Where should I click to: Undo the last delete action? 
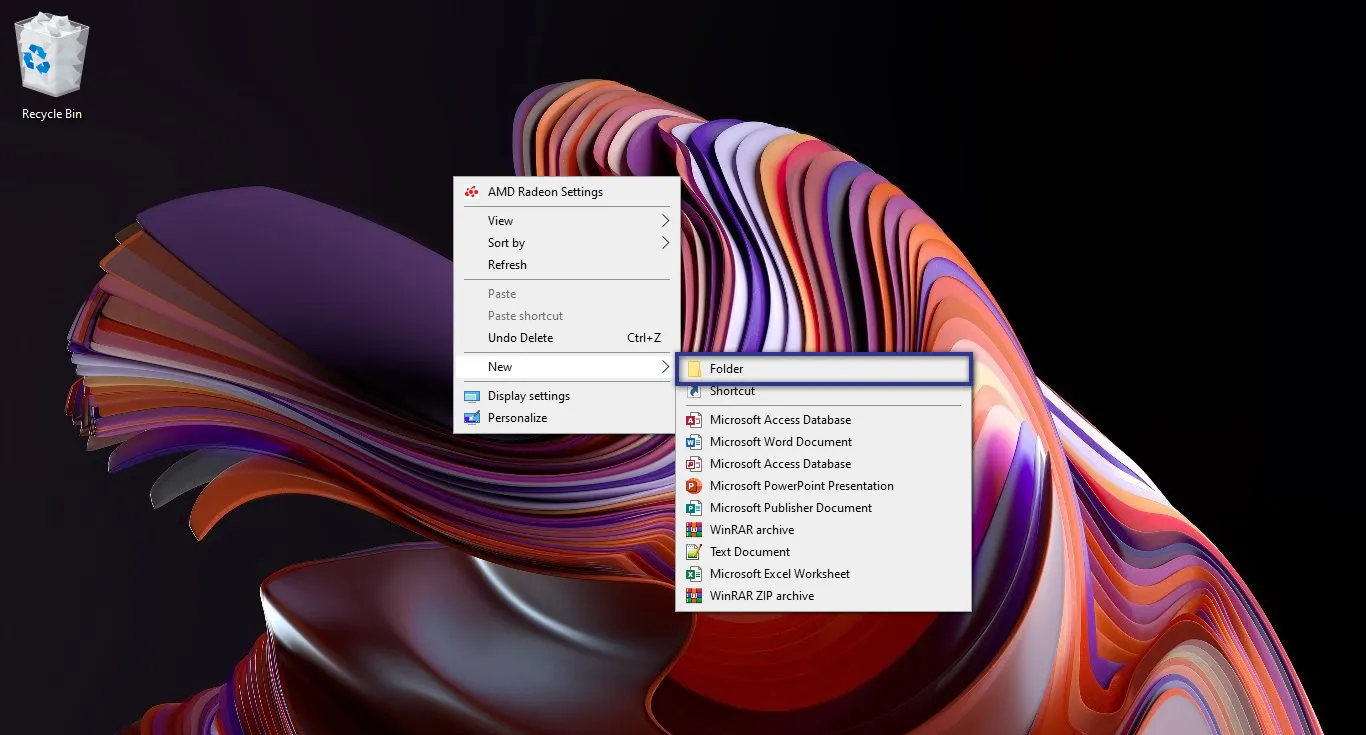click(519, 337)
